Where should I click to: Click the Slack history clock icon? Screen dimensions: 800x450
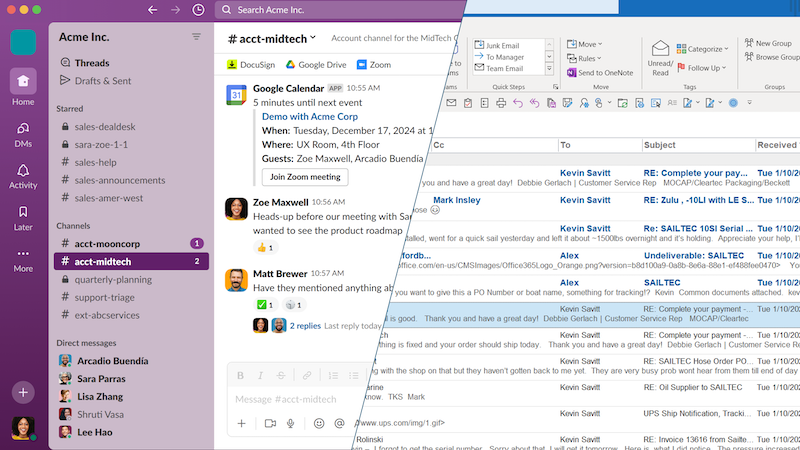pos(198,10)
